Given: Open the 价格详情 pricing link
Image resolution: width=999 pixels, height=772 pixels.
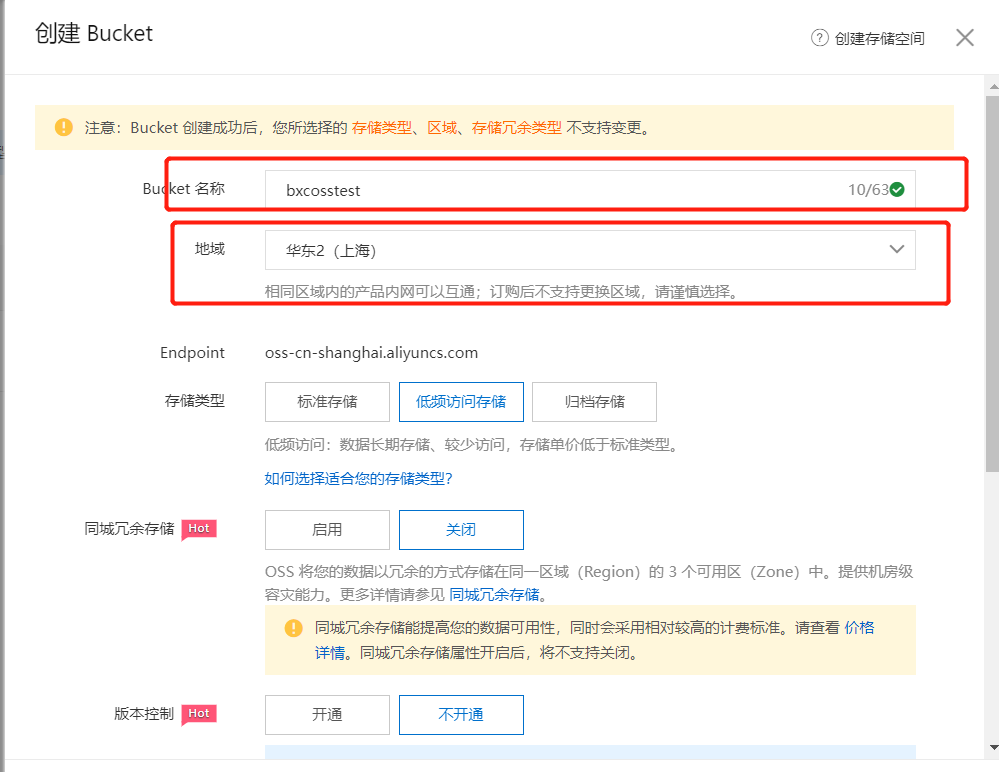Looking at the screenshot, I should 862,627.
